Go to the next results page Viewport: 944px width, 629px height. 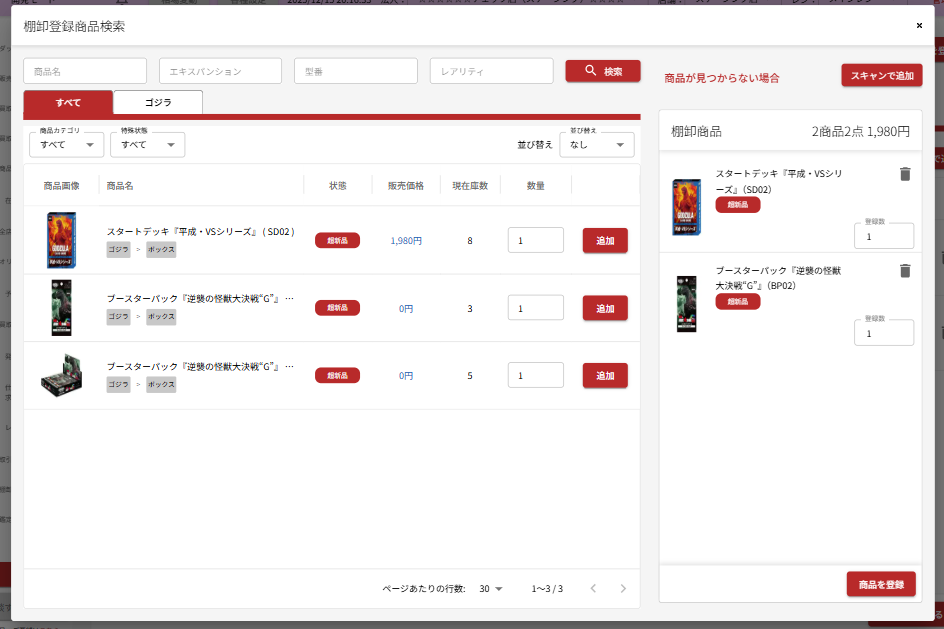623,589
